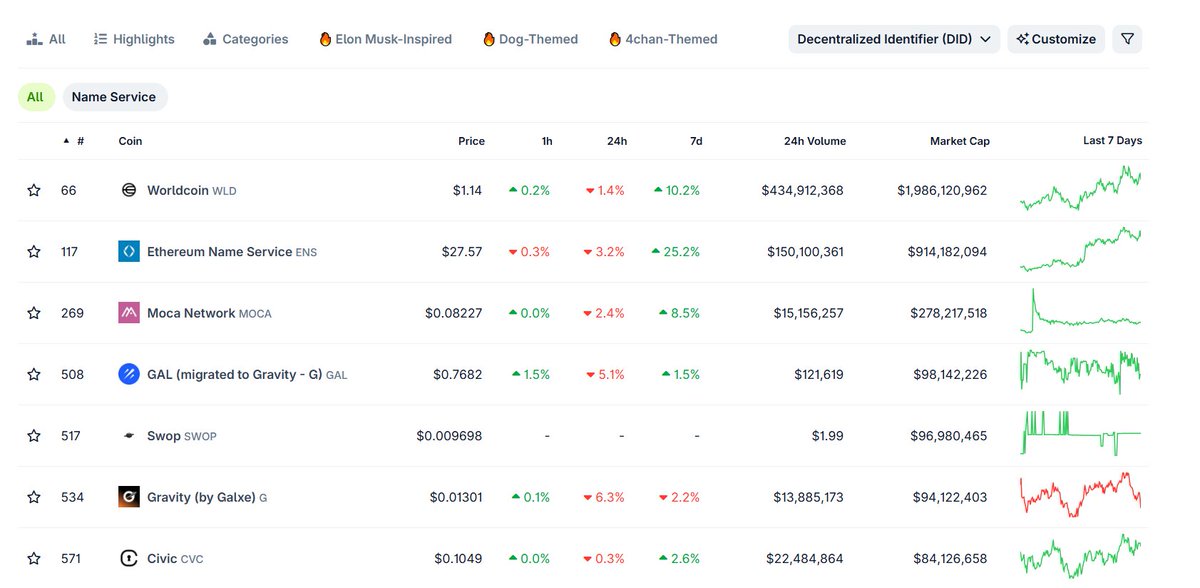Toggle the star on the Swop row
This screenshot has height=588, width=1200.
point(34,436)
